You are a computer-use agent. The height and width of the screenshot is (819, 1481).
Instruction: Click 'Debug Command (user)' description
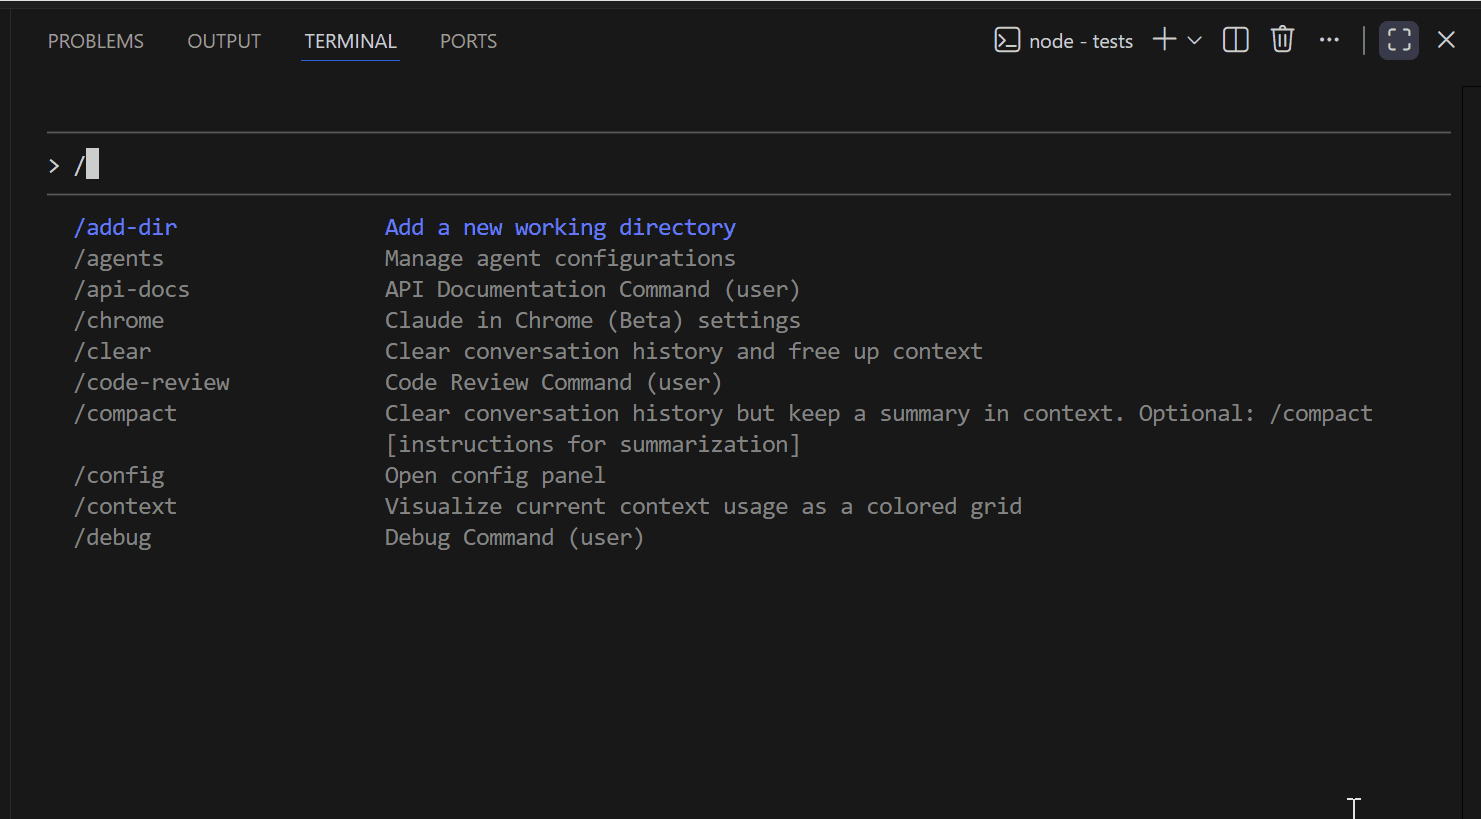click(x=514, y=537)
